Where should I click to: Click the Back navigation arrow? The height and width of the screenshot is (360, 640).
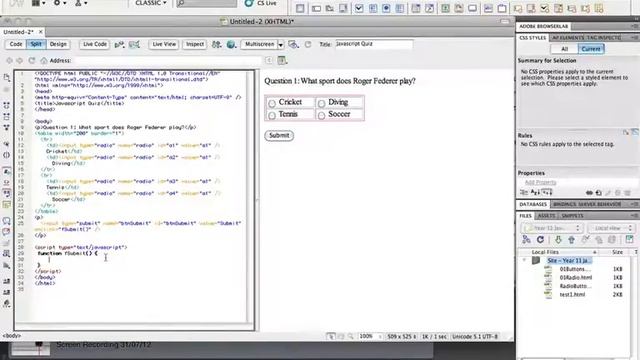(x=9, y=60)
